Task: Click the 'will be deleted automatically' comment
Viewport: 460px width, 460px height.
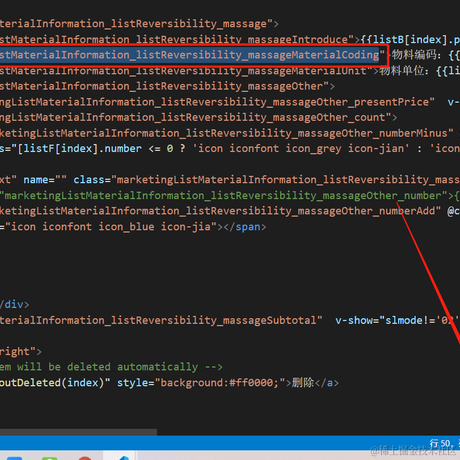Action: 107,367
